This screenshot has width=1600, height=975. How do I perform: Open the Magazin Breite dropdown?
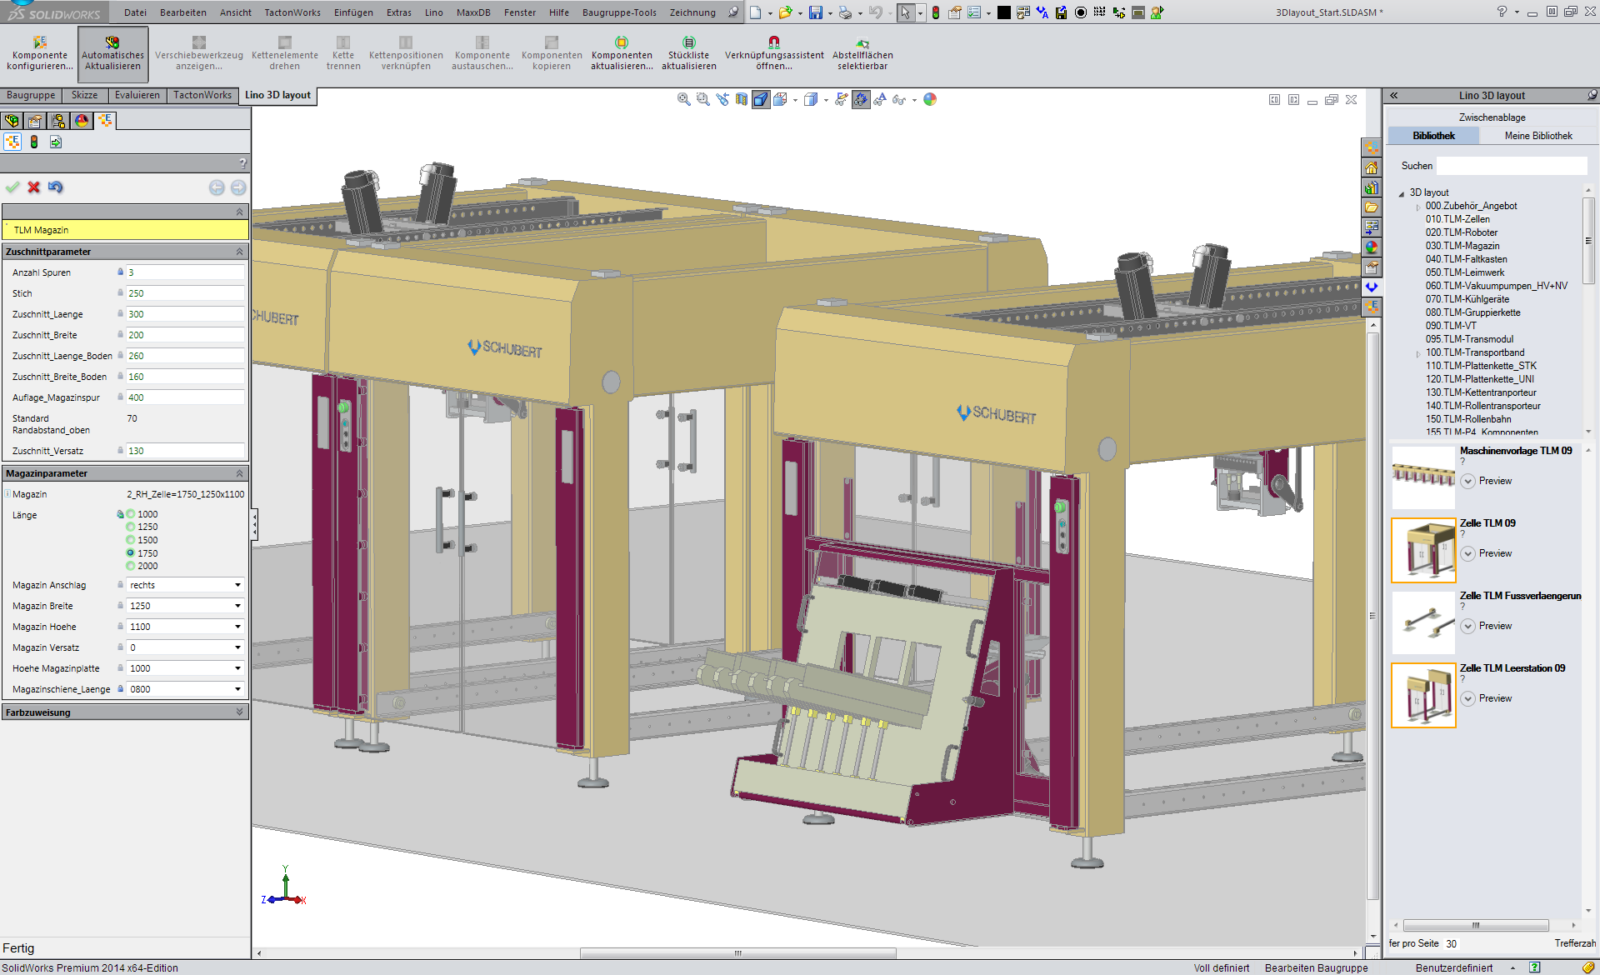[237, 606]
